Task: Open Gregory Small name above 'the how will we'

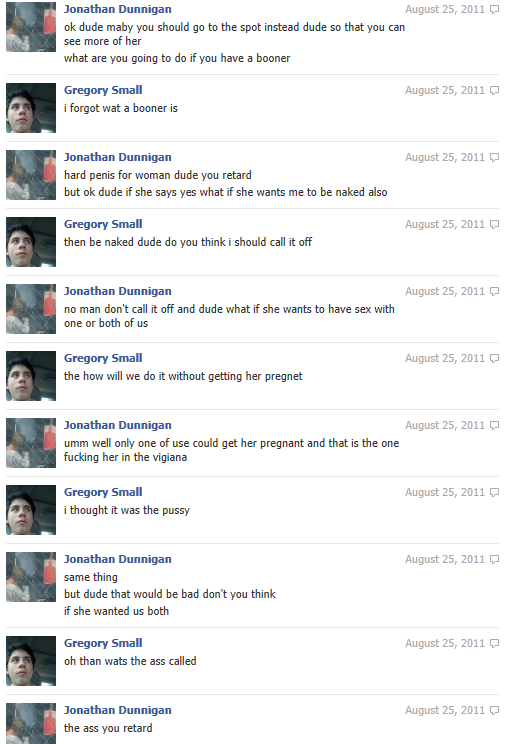Action: [x=103, y=358]
